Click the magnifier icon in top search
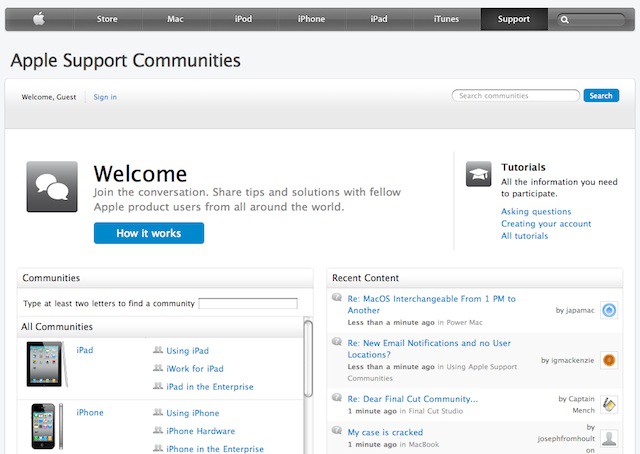This screenshot has width=640, height=454. click(x=564, y=20)
